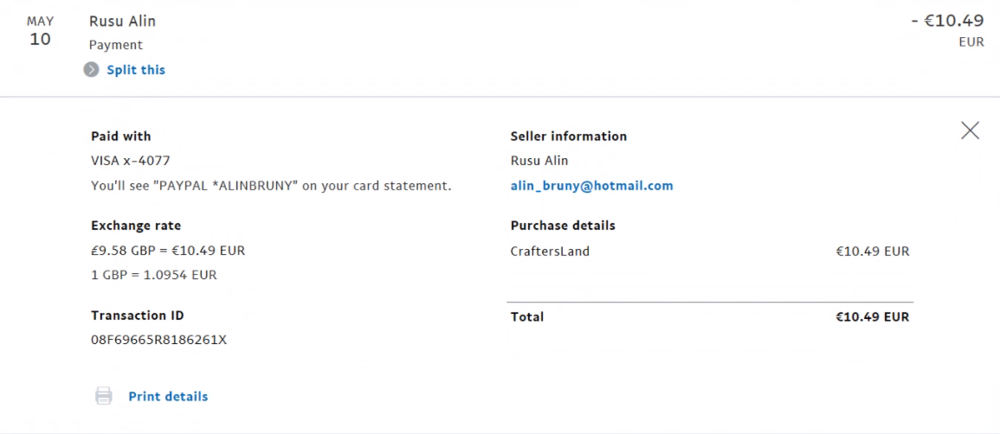Click the Exchange rate heading
The height and width of the screenshot is (434, 1000).
tap(136, 226)
